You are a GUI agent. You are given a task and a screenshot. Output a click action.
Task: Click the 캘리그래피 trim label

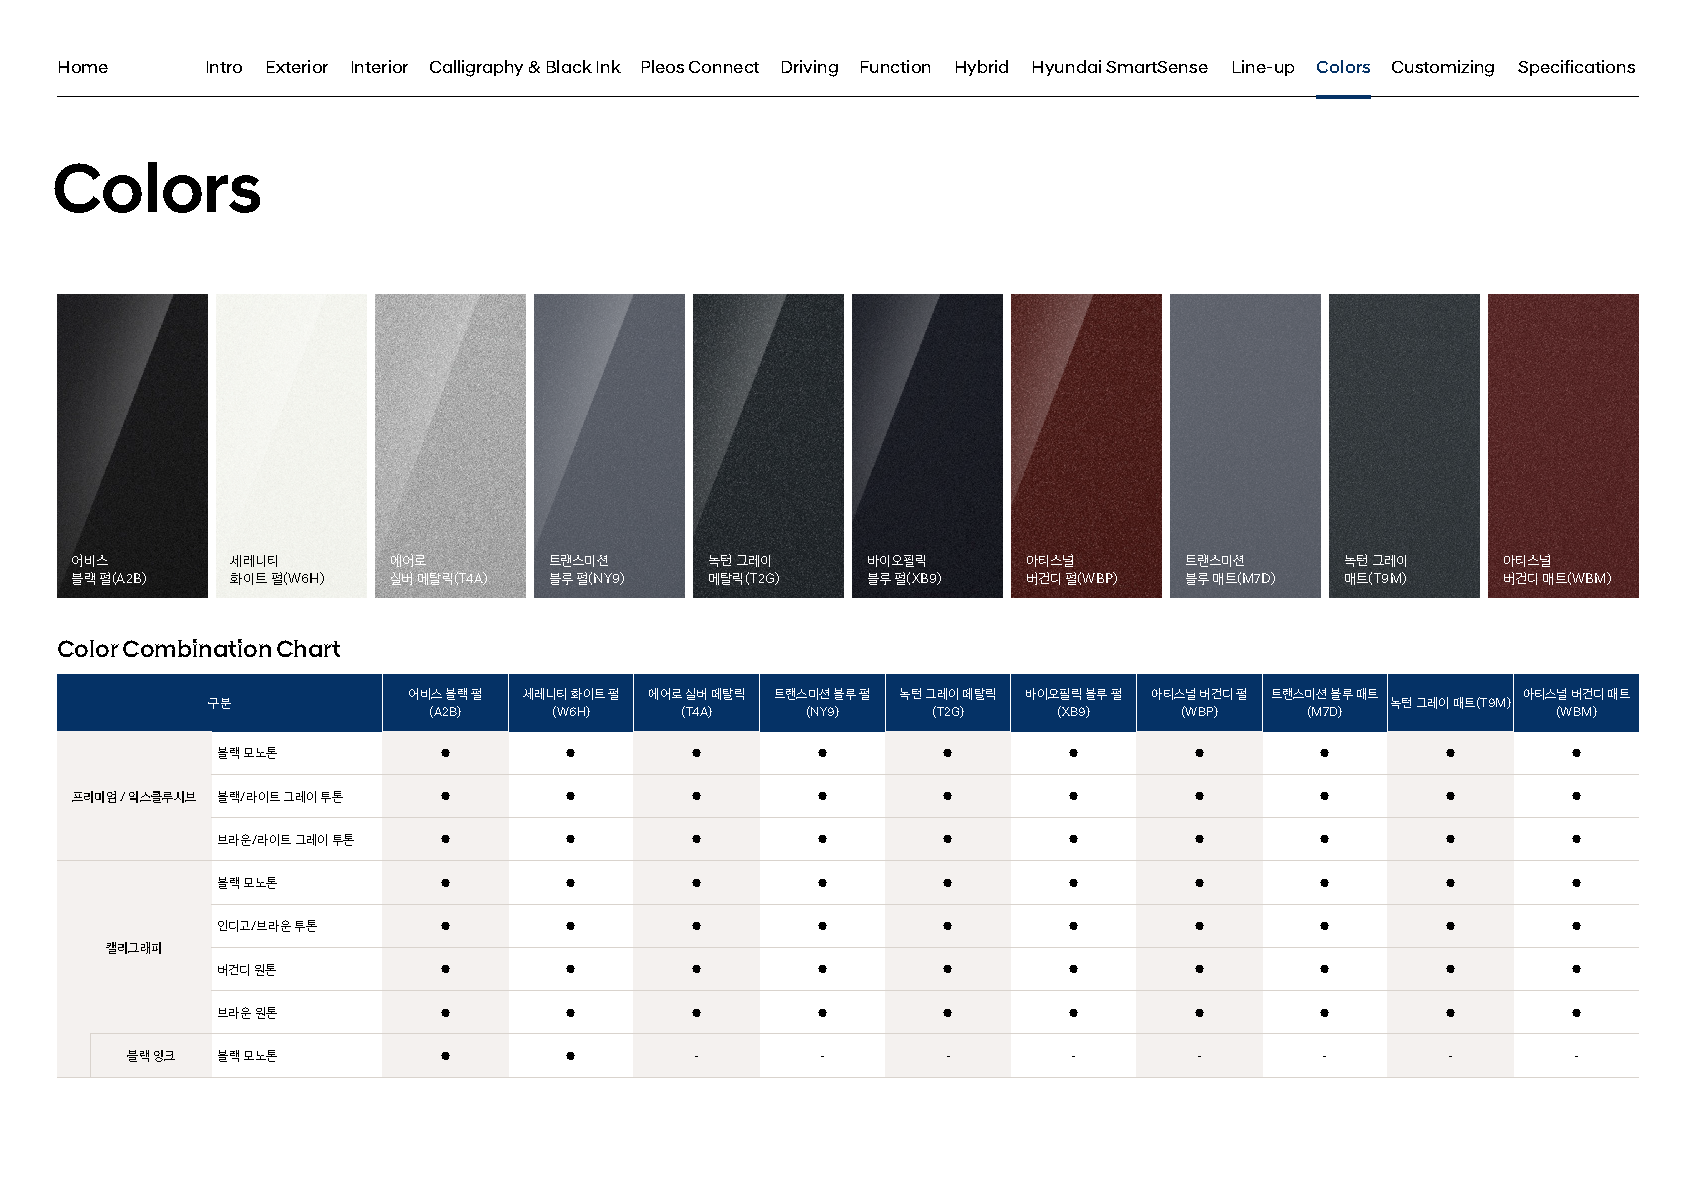(134, 948)
